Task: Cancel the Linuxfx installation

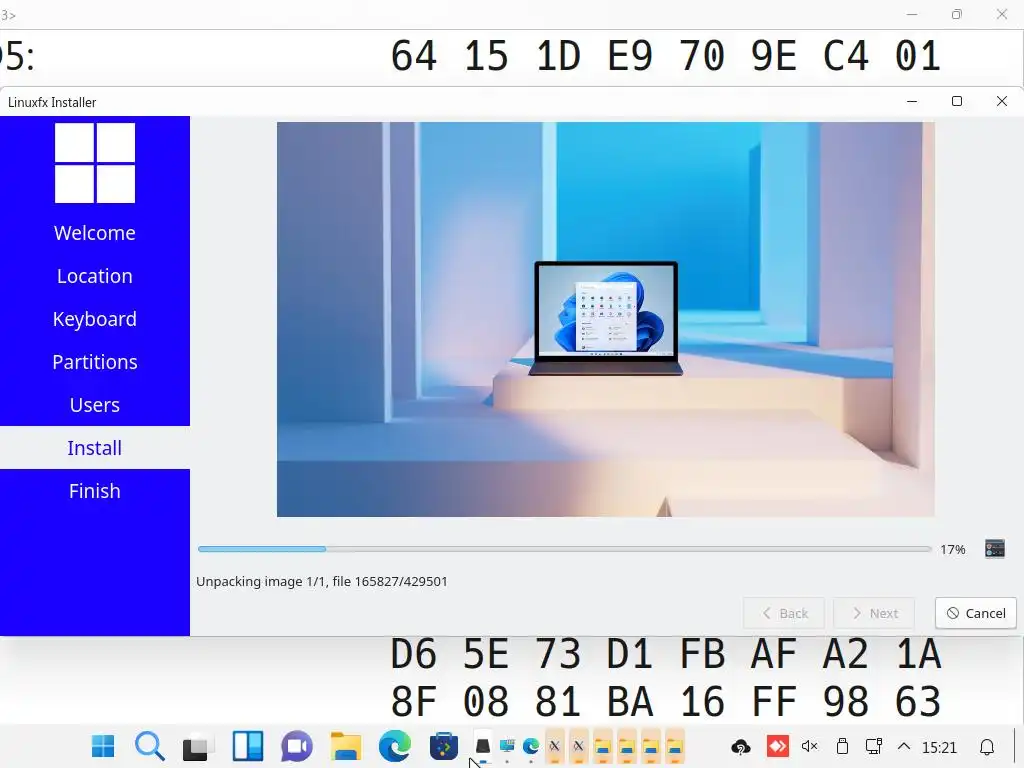Action: (976, 613)
